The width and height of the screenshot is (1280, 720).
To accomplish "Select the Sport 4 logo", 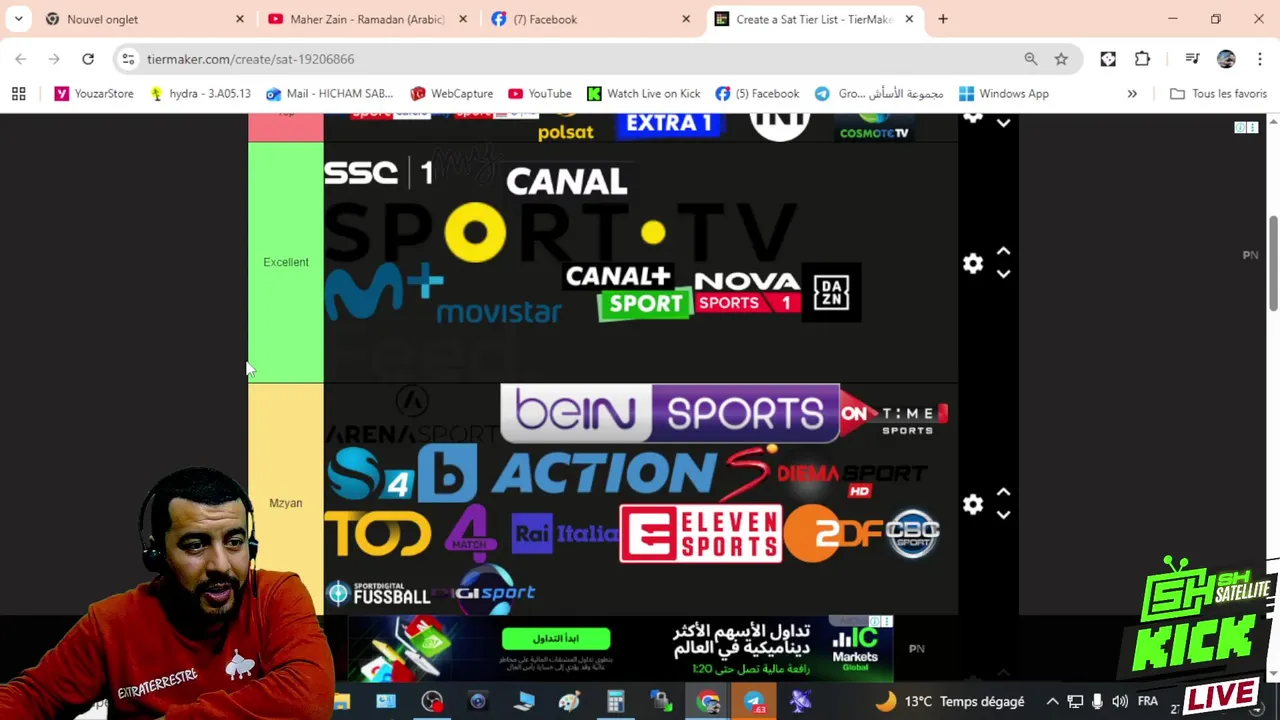I will (x=370, y=474).
